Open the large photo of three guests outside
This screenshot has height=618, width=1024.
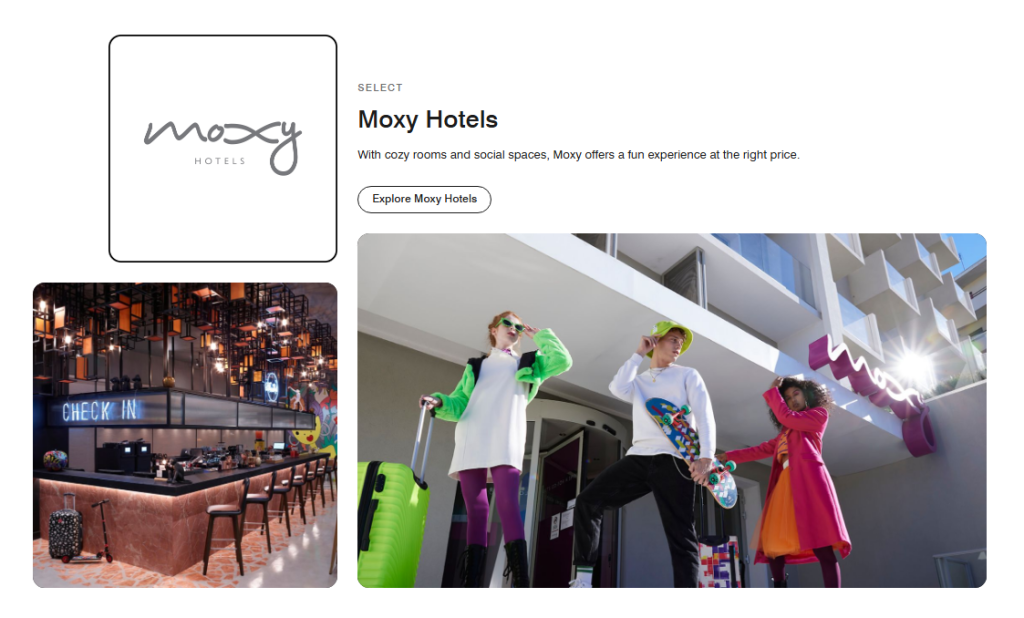point(671,410)
